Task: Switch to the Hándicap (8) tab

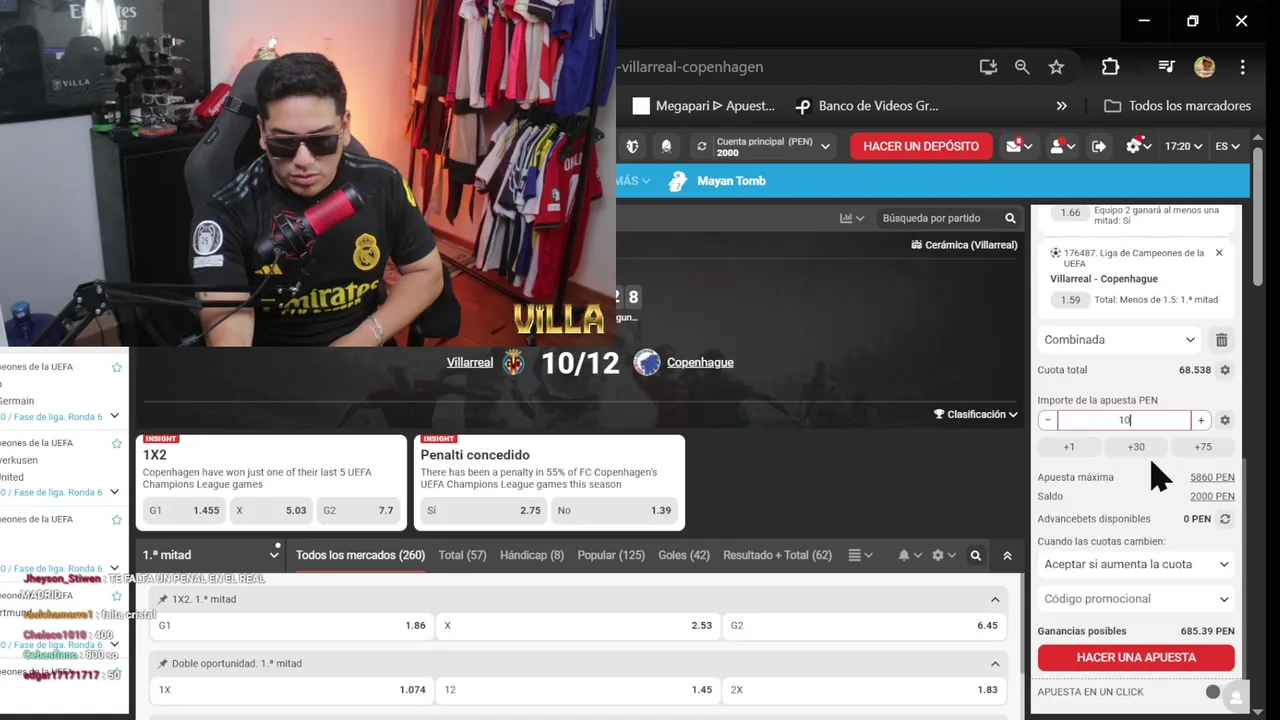Action: pos(532,555)
